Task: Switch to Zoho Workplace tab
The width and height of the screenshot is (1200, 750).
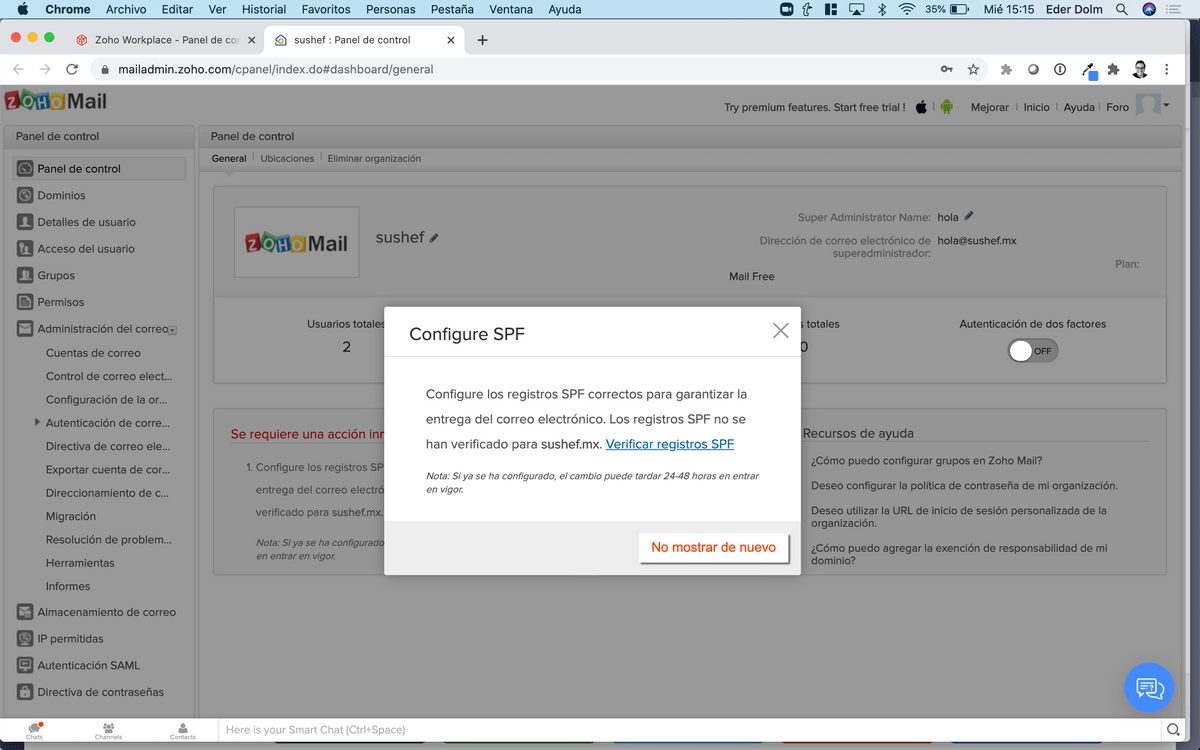Action: pyautogui.click(x=165, y=40)
